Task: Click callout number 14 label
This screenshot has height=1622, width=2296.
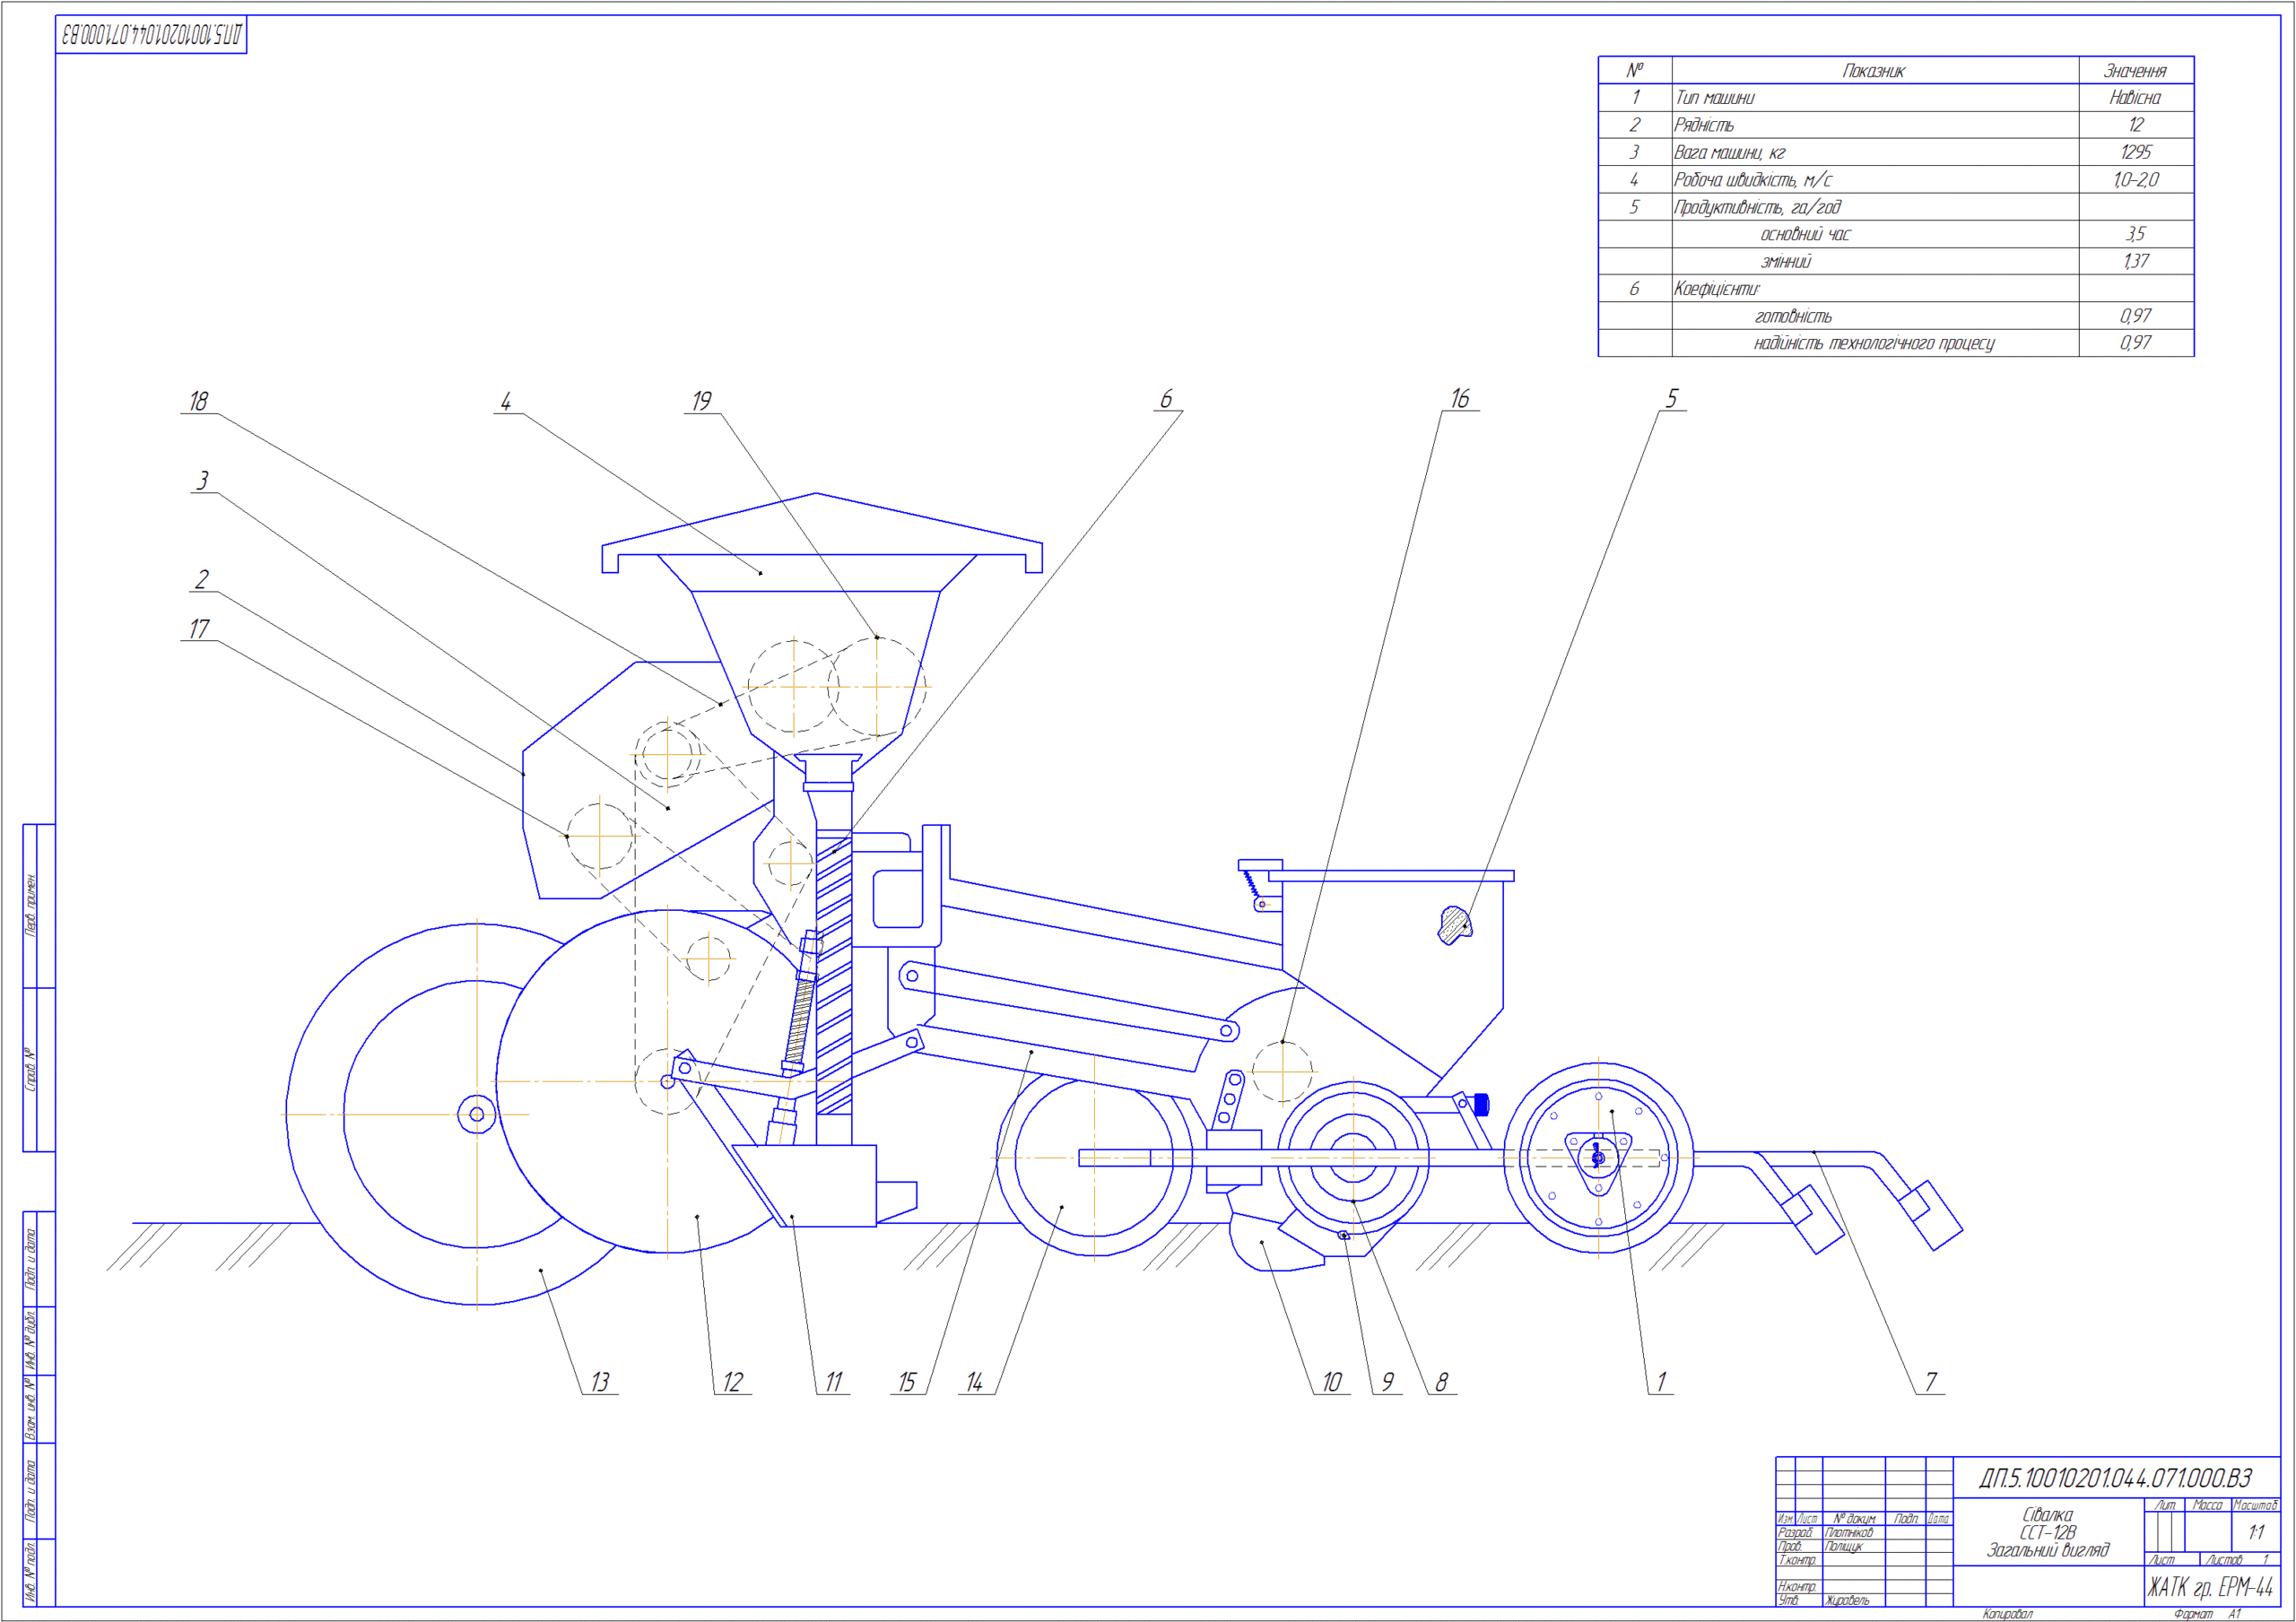Action: (974, 1382)
